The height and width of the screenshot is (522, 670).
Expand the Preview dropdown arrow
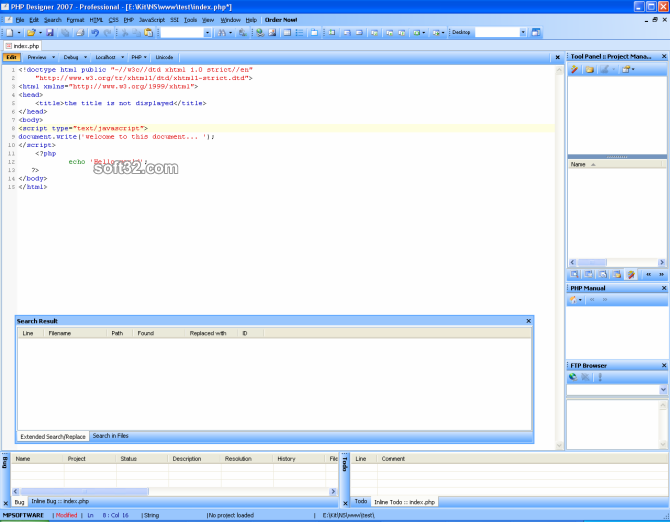click(53, 57)
